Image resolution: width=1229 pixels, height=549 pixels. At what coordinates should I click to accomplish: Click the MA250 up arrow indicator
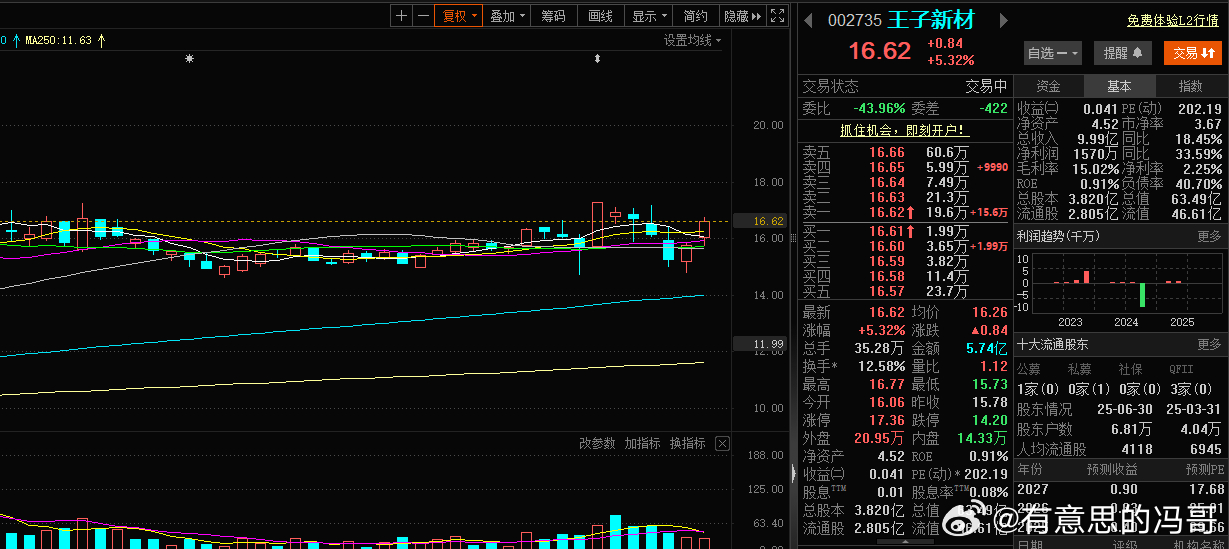tap(102, 40)
